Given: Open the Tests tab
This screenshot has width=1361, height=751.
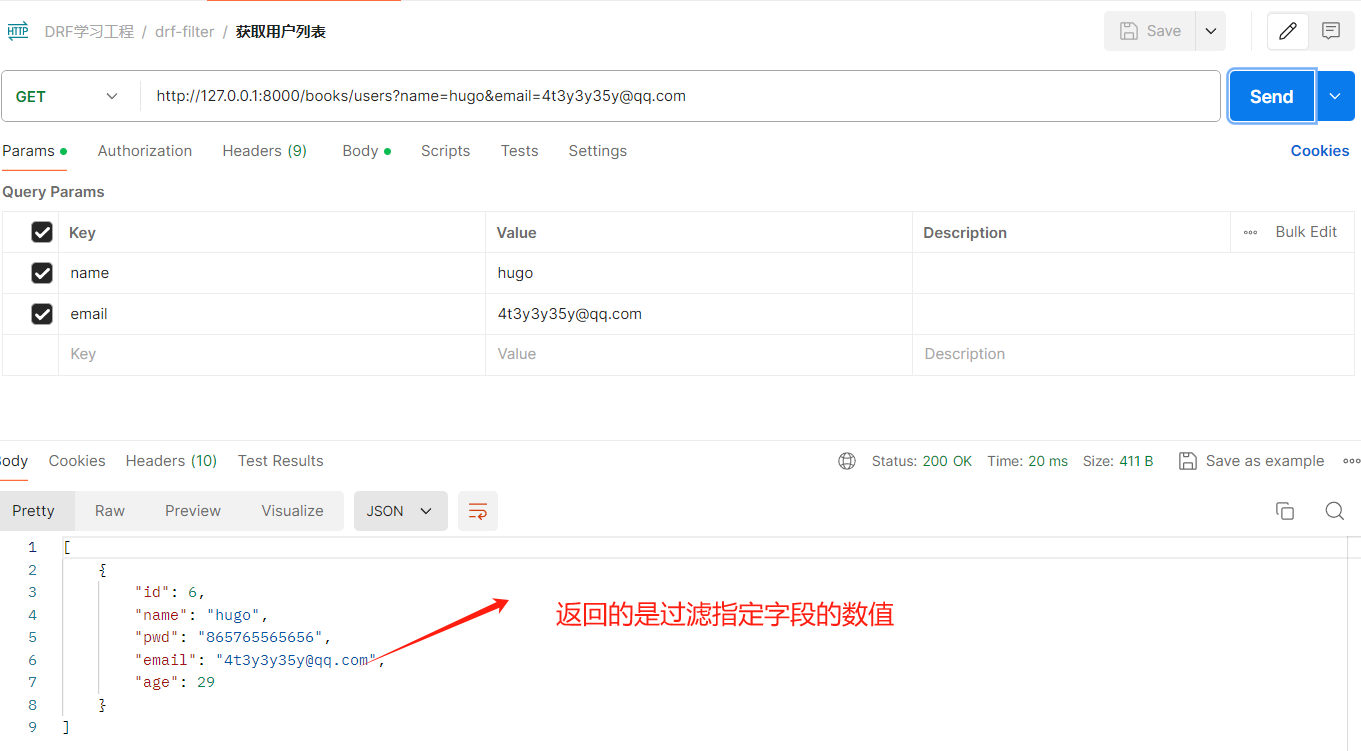Looking at the screenshot, I should click(519, 151).
